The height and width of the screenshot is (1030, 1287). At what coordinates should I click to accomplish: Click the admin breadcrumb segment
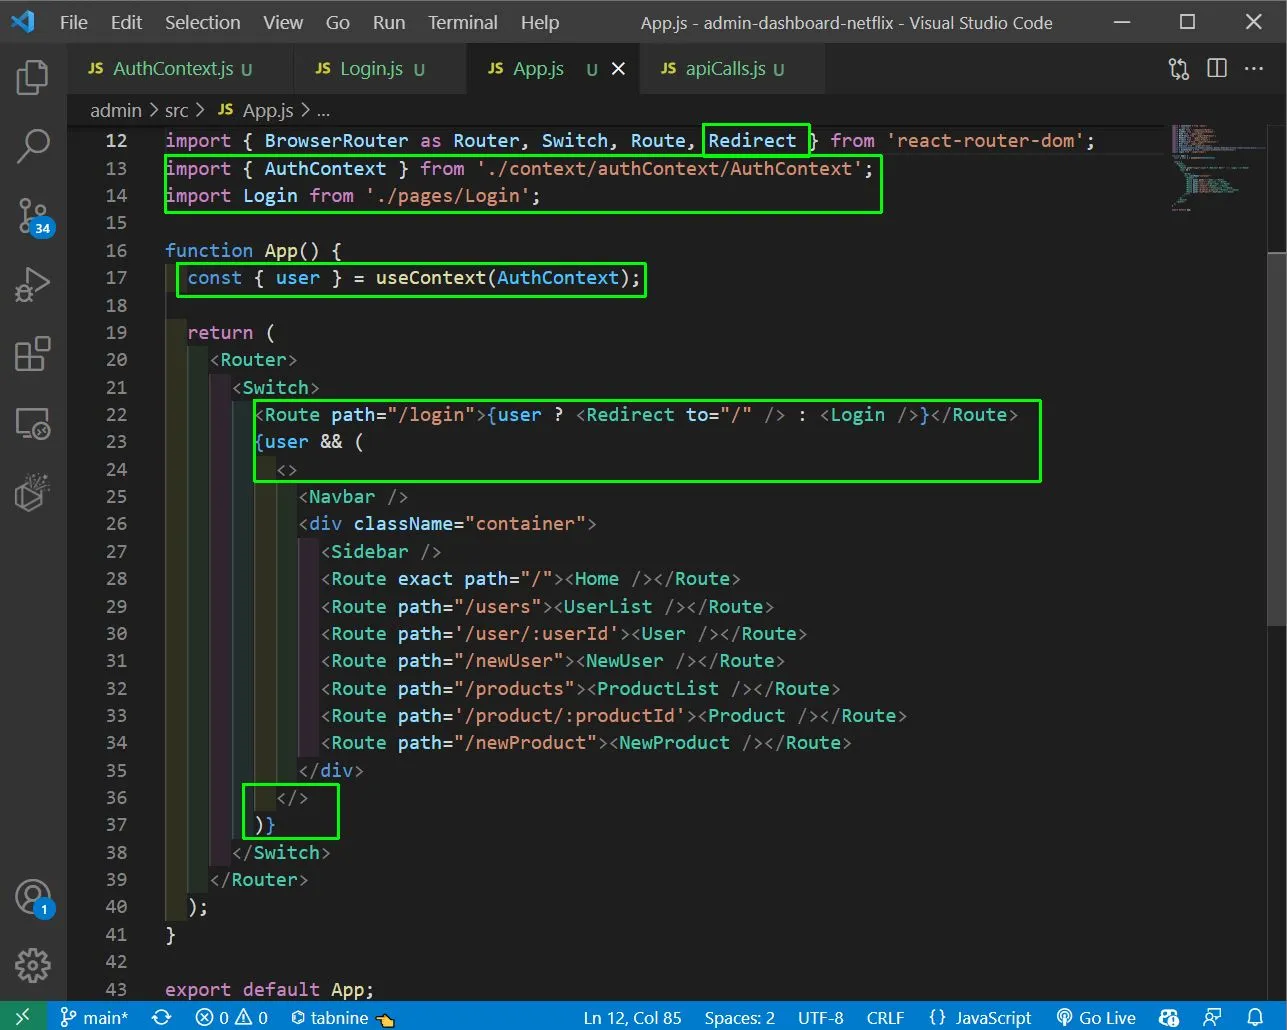116,110
